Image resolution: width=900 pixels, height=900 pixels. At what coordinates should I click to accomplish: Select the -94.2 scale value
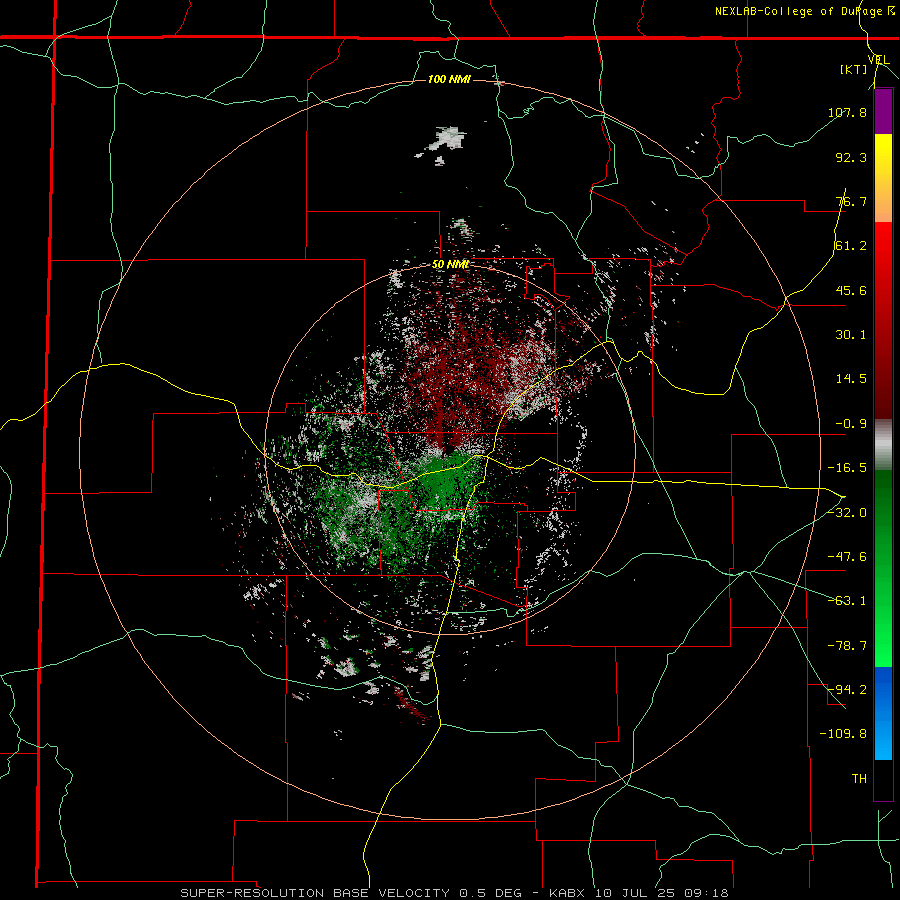[x=847, y=689]
